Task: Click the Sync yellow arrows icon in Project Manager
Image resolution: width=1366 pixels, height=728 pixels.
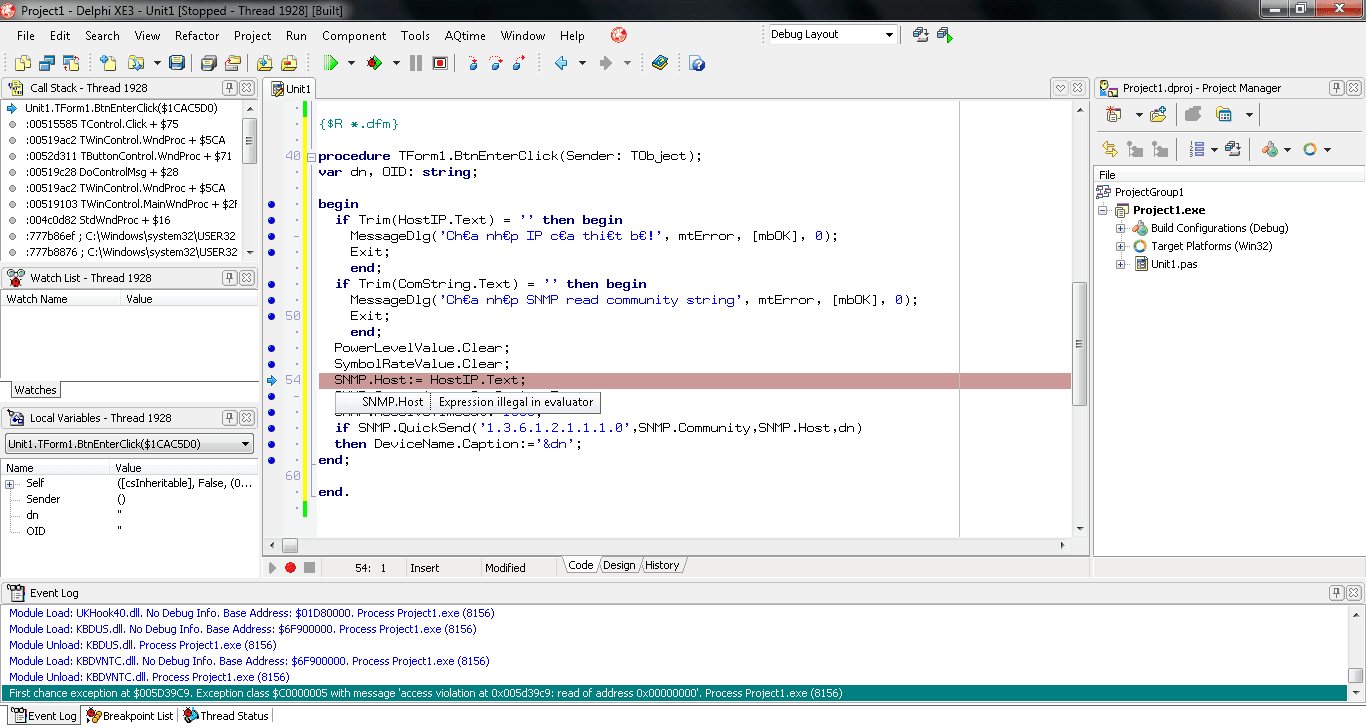Action: [x=1110, y=149]
